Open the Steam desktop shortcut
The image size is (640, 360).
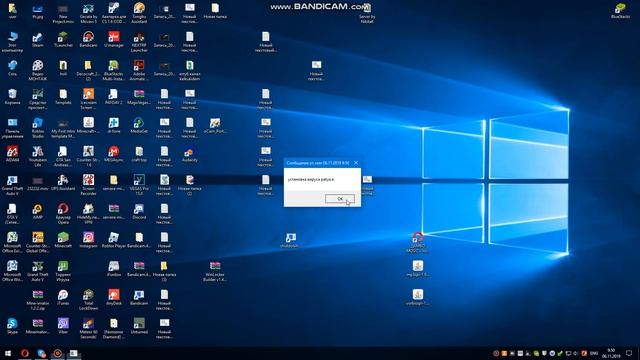(x=38, y=41)
